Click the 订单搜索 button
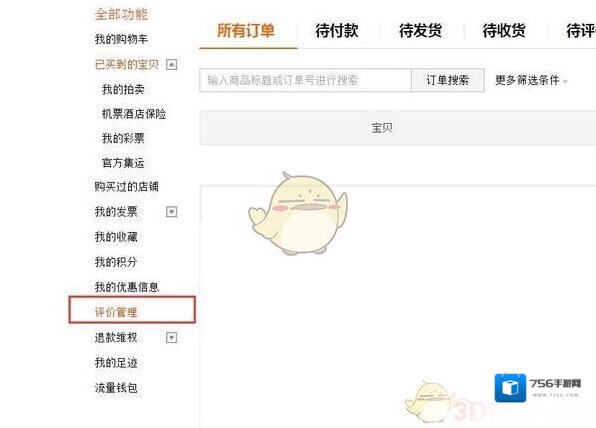 coord(447,80)
